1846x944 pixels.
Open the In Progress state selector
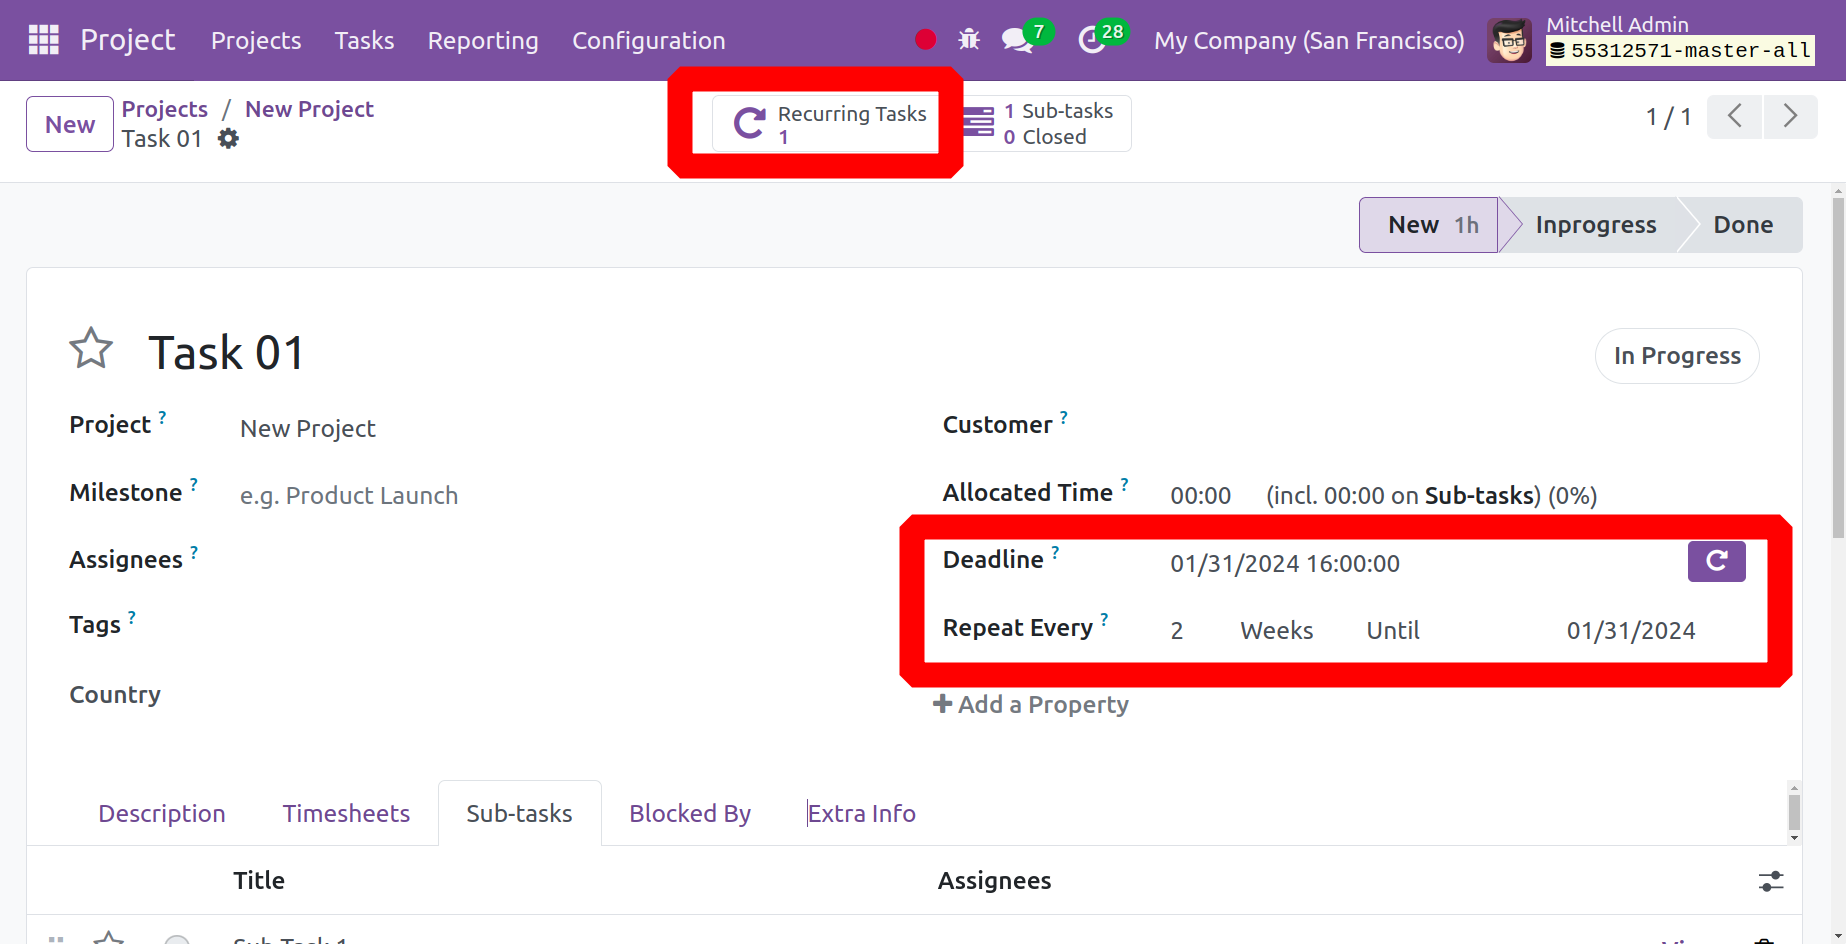[1677, 356]
